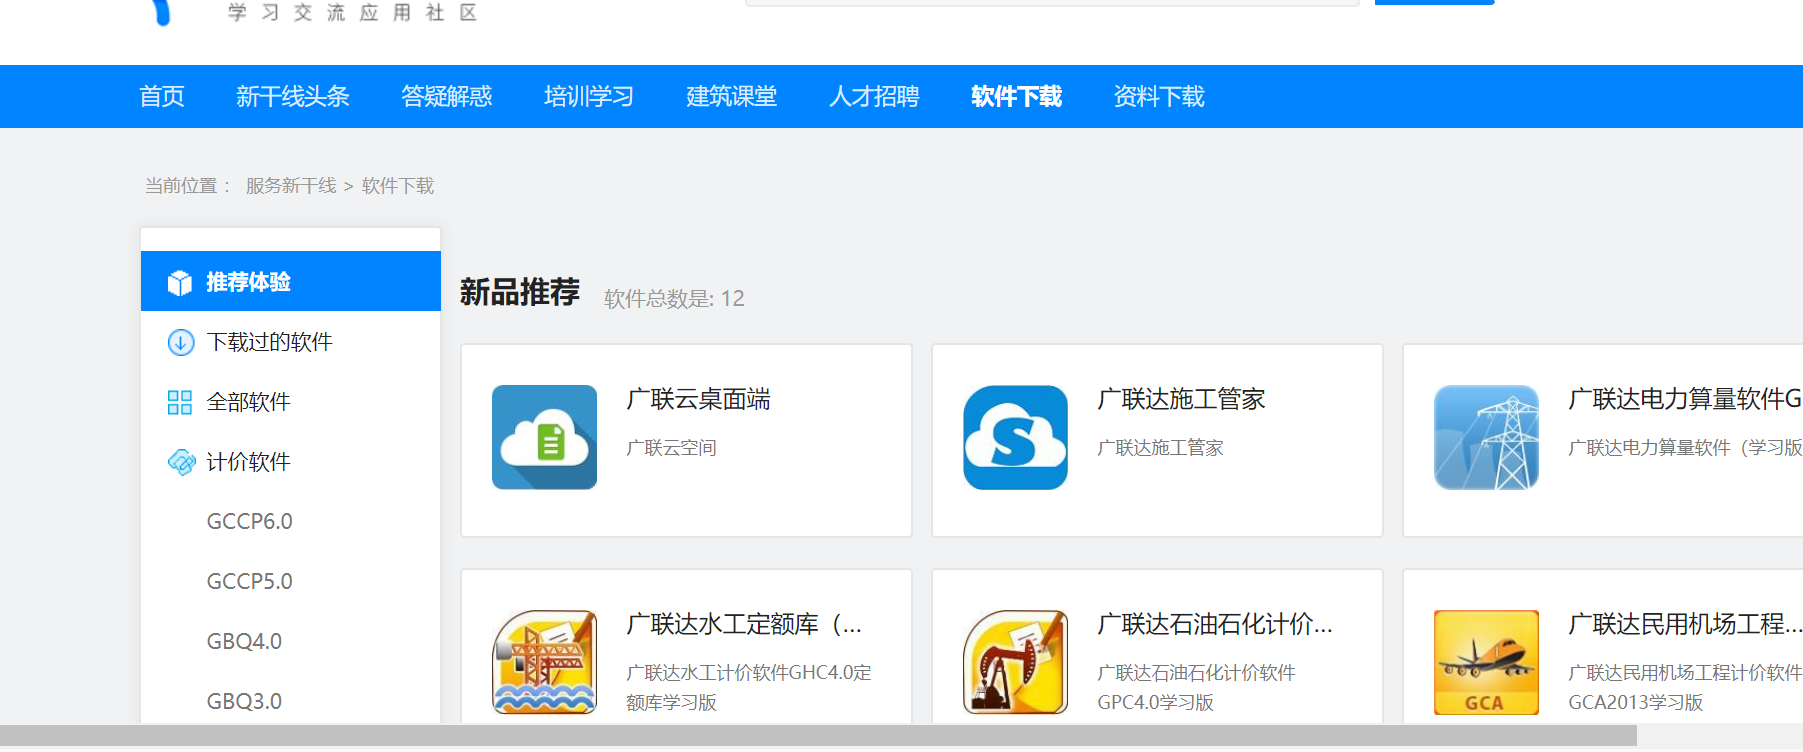Open 资料下载 navigation tab
Screen dimensions: 1803x752
click(x=1159, y=96)
